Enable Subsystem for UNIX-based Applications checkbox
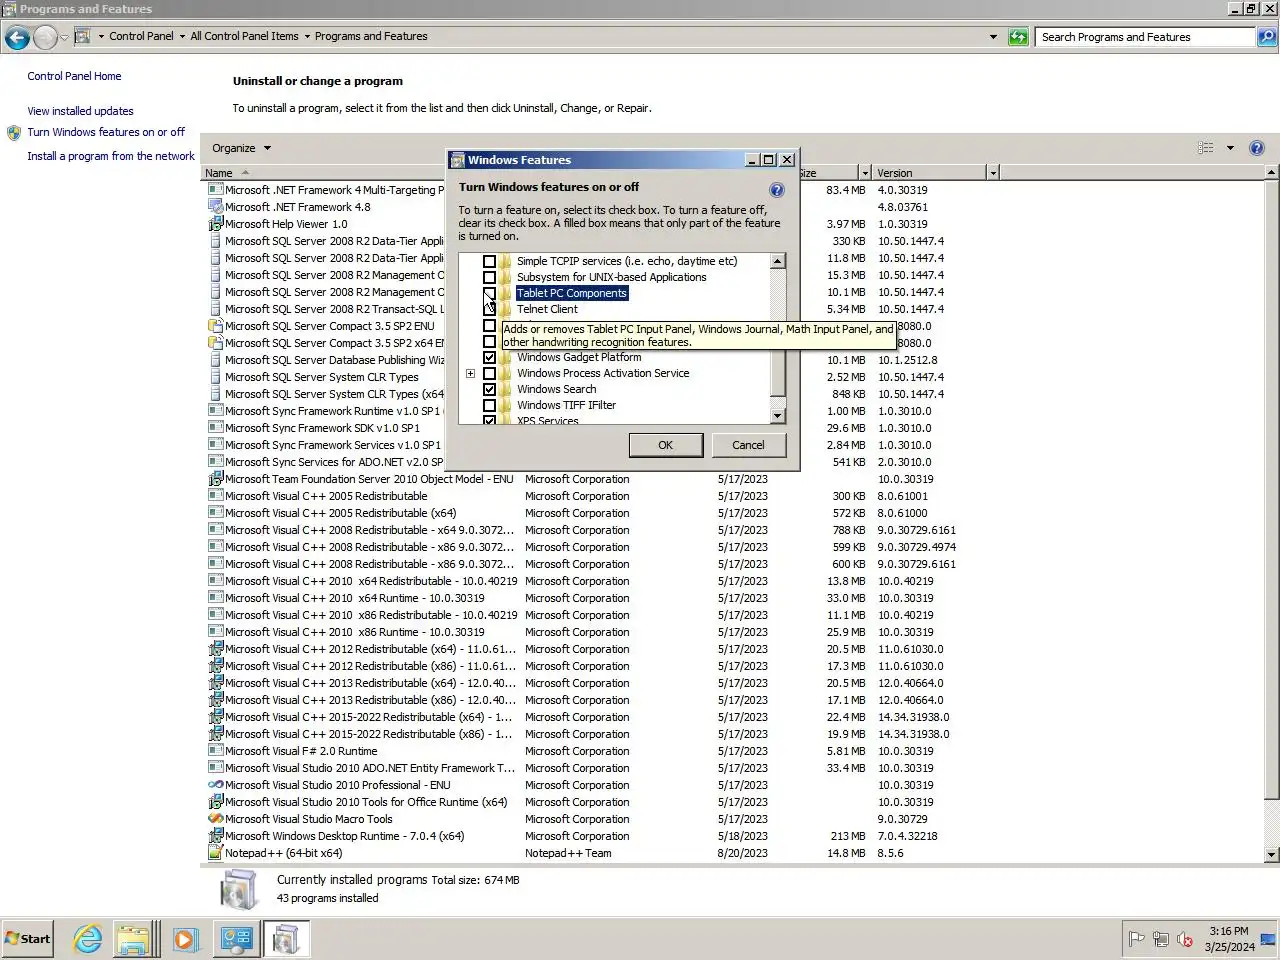 tap(489, 277)
